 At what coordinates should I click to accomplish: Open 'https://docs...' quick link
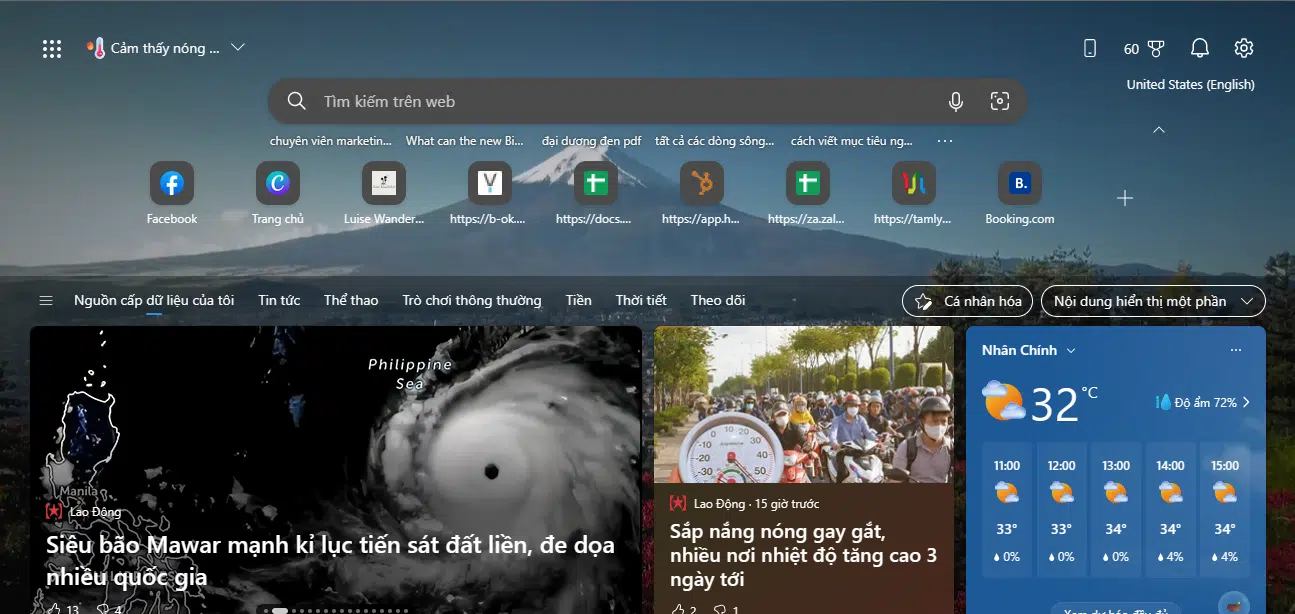596,184
